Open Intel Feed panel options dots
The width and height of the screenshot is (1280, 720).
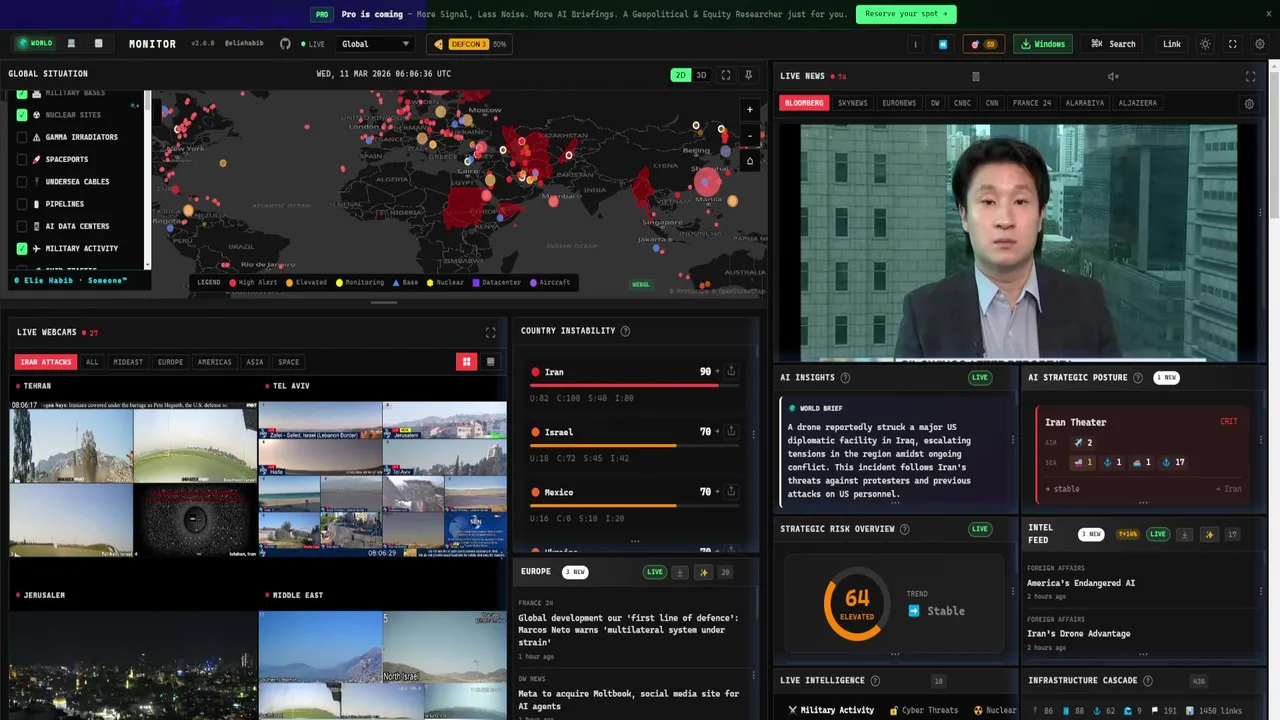click(x=1260, y=590)
